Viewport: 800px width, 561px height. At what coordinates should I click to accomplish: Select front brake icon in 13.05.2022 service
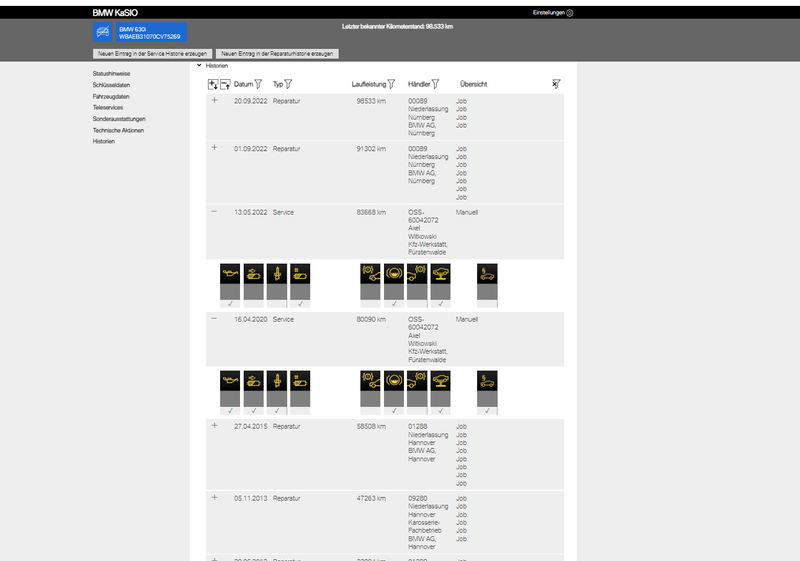tap(370, 274)
